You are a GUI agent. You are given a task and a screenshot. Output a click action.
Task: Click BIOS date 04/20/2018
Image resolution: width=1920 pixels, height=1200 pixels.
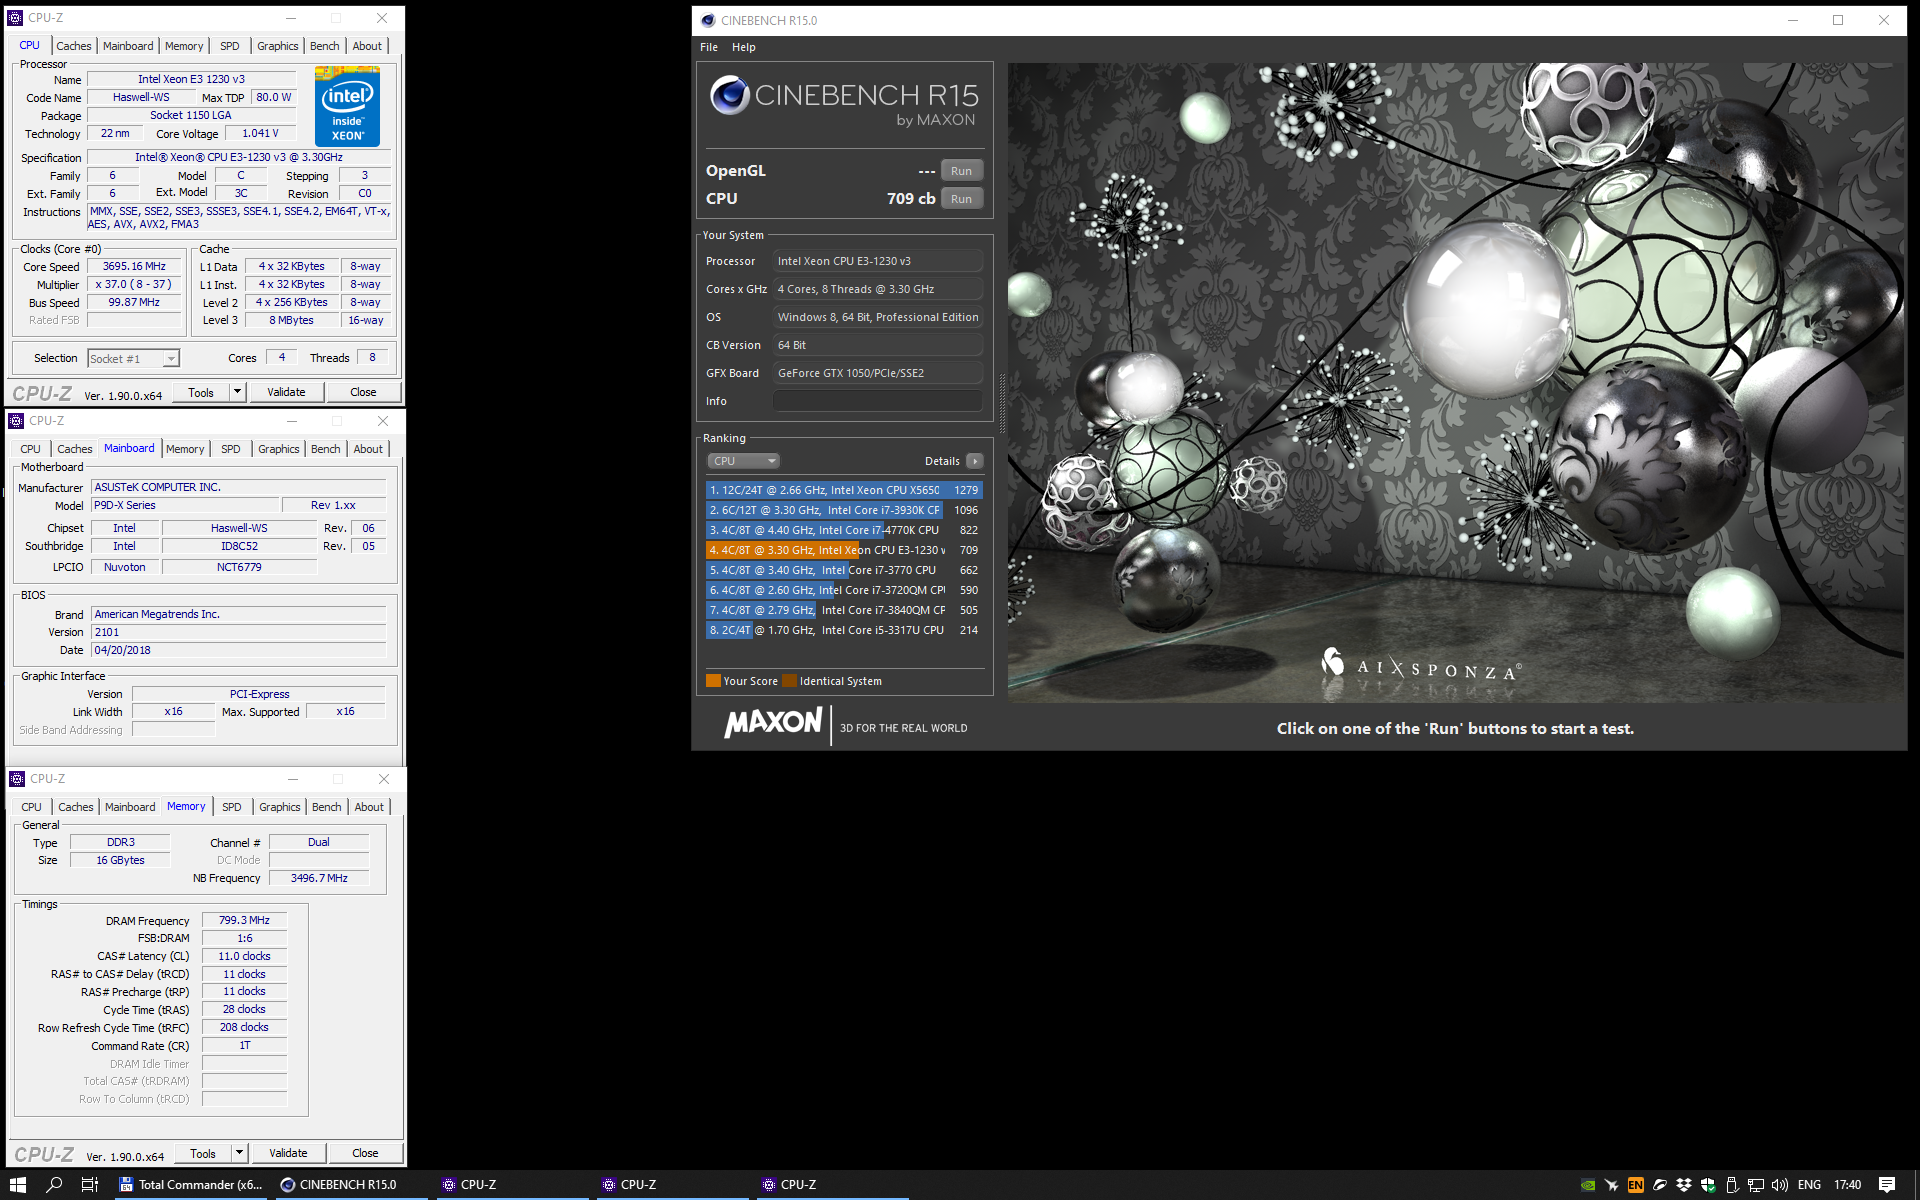[x=239, y=650]
